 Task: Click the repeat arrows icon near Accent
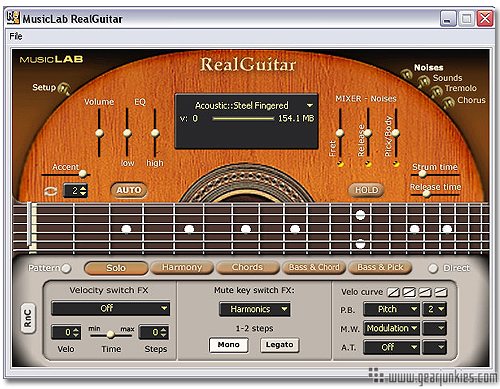(x=51, y=191)
